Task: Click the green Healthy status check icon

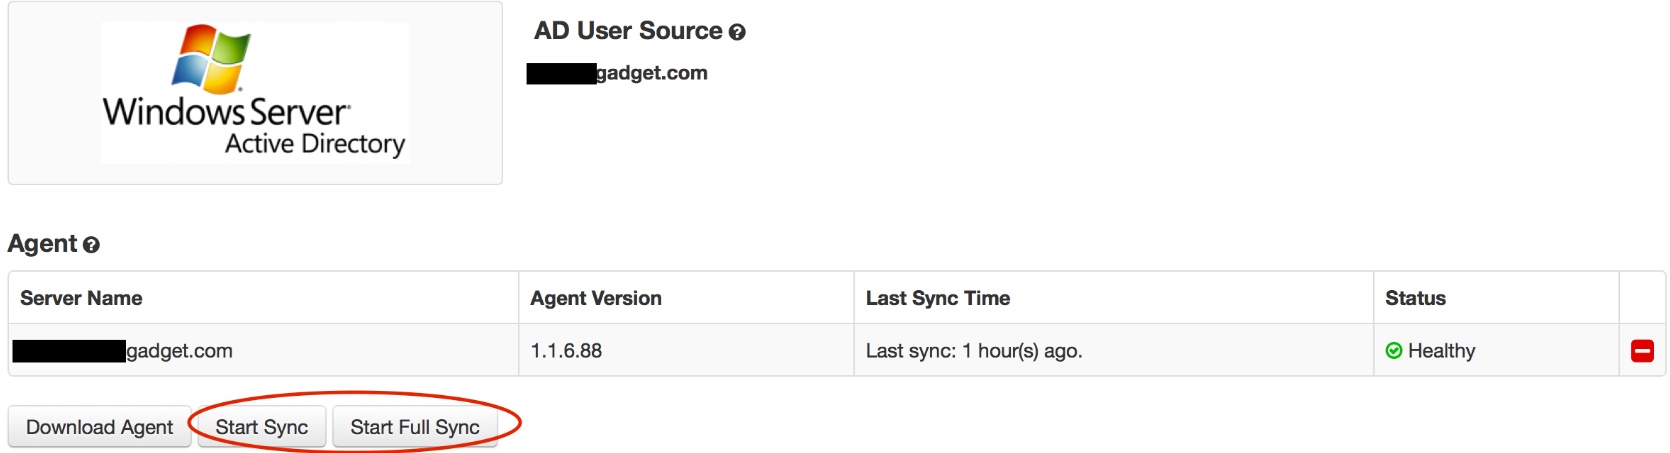Action: (1394, 351)
